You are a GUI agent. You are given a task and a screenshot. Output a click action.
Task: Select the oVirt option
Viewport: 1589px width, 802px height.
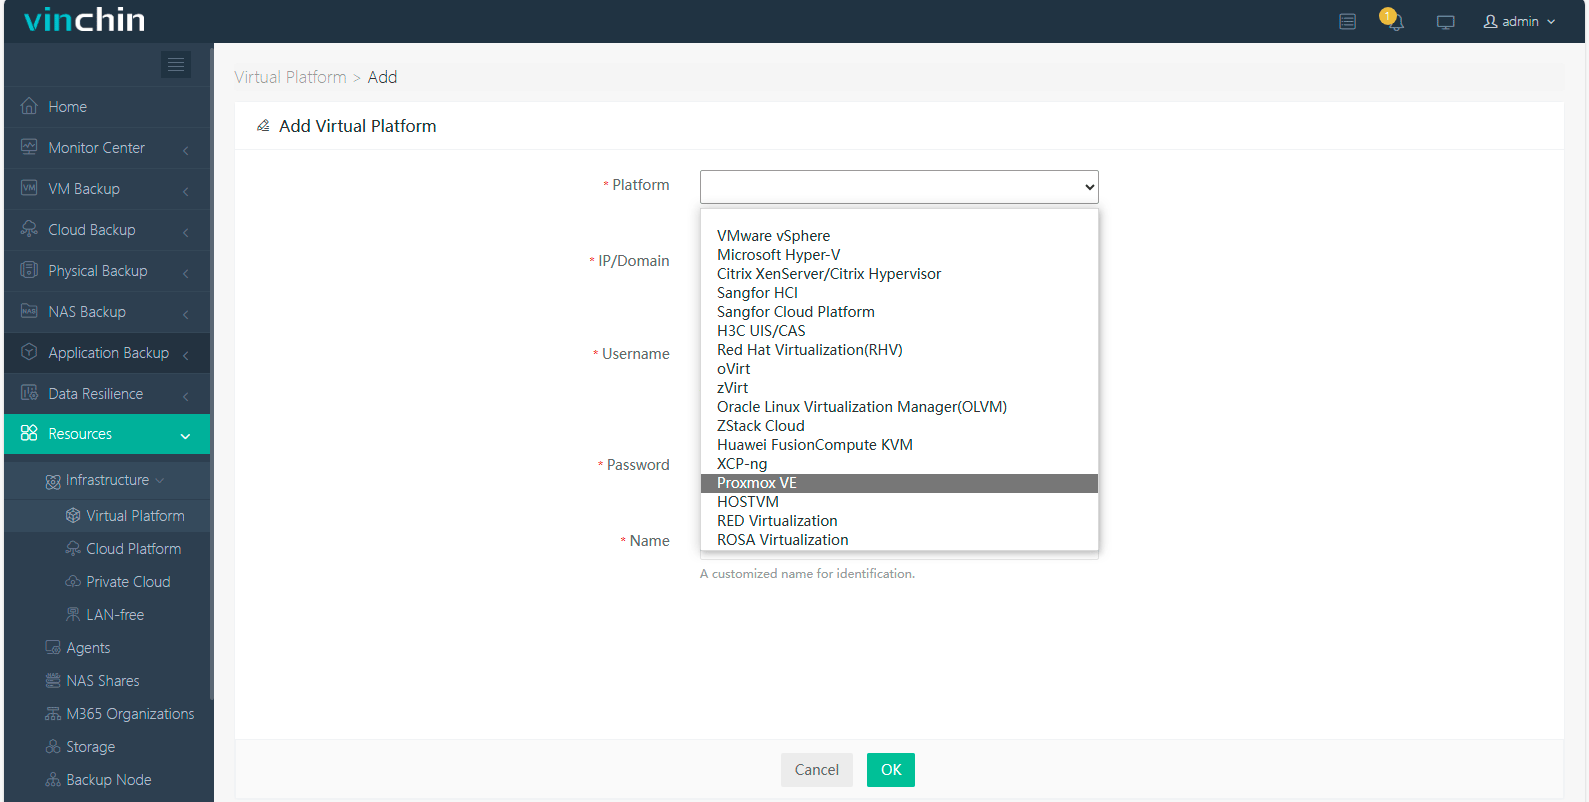coord(899,369)
